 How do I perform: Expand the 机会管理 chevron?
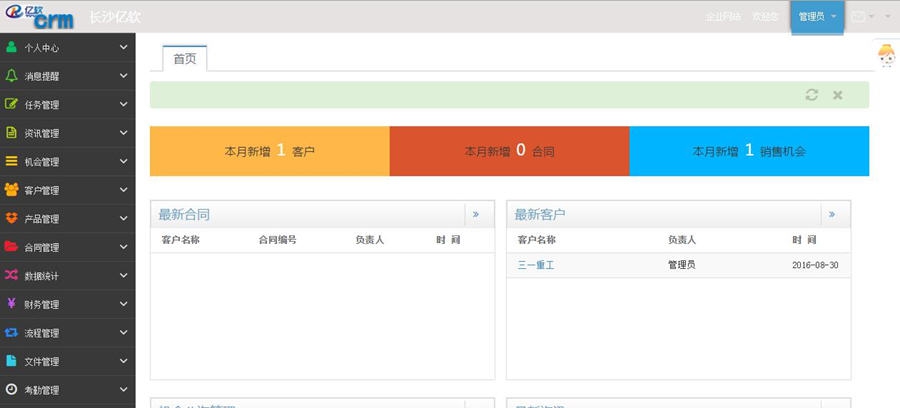123,161
